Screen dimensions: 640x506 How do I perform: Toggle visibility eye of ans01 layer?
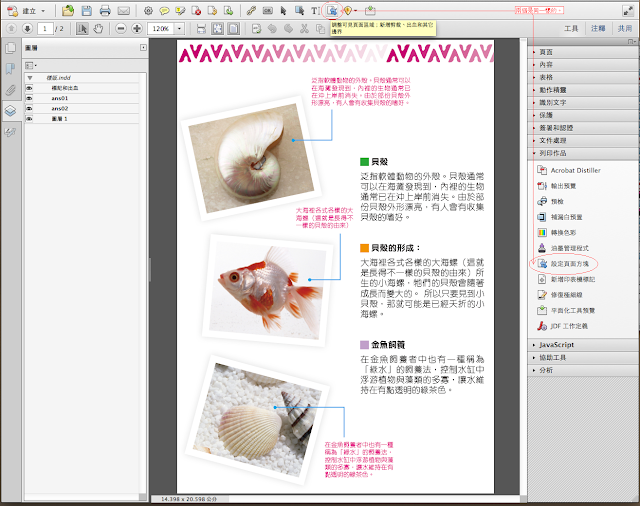pos(29,98)
